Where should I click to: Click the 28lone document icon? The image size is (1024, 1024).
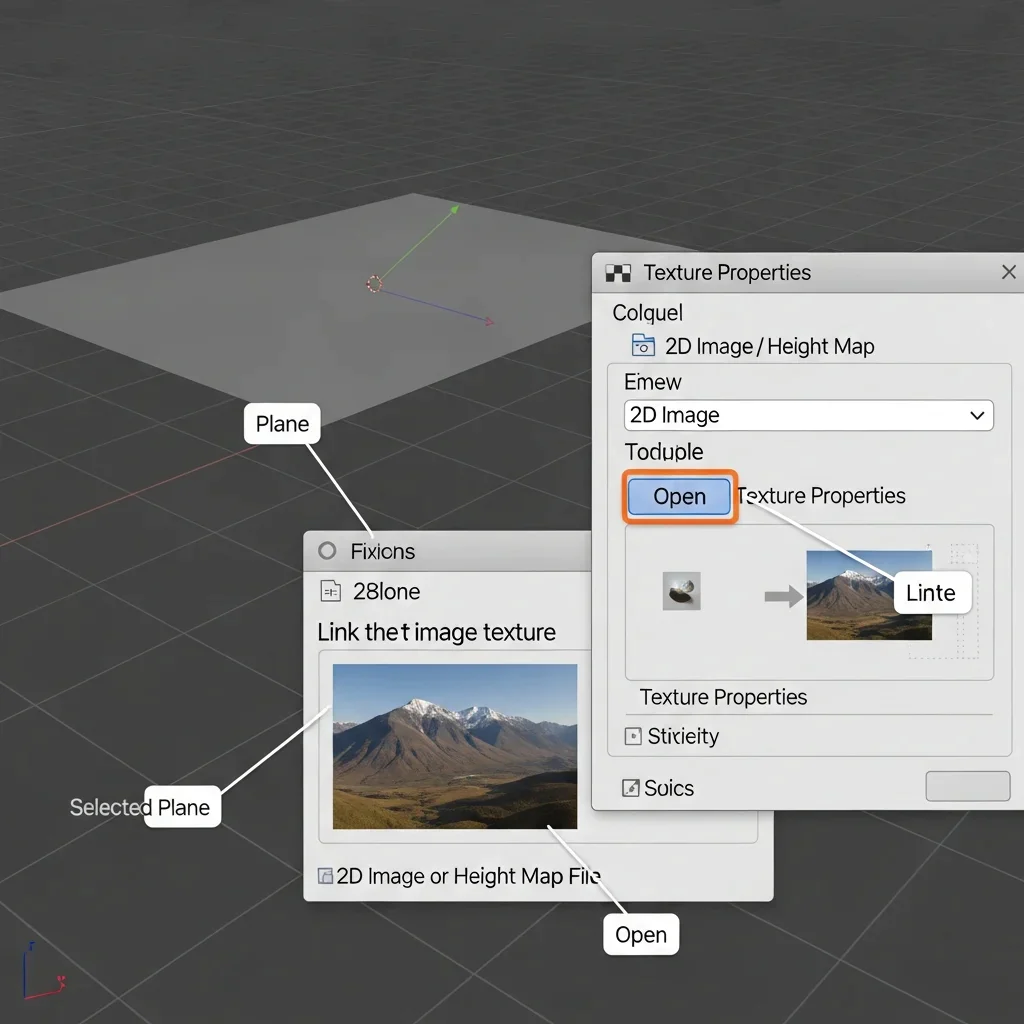tap(331, 591)
